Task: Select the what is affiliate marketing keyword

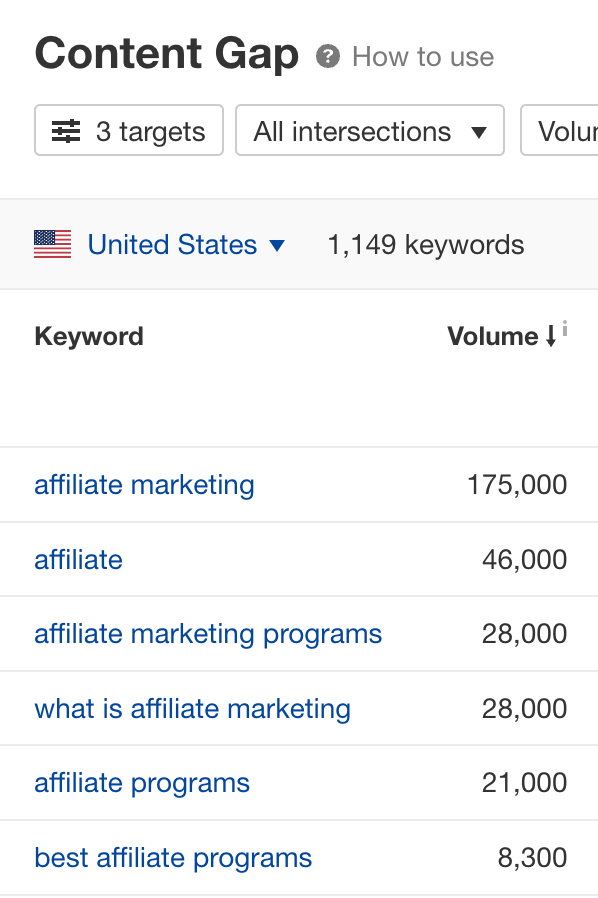Action: point(192,708)
